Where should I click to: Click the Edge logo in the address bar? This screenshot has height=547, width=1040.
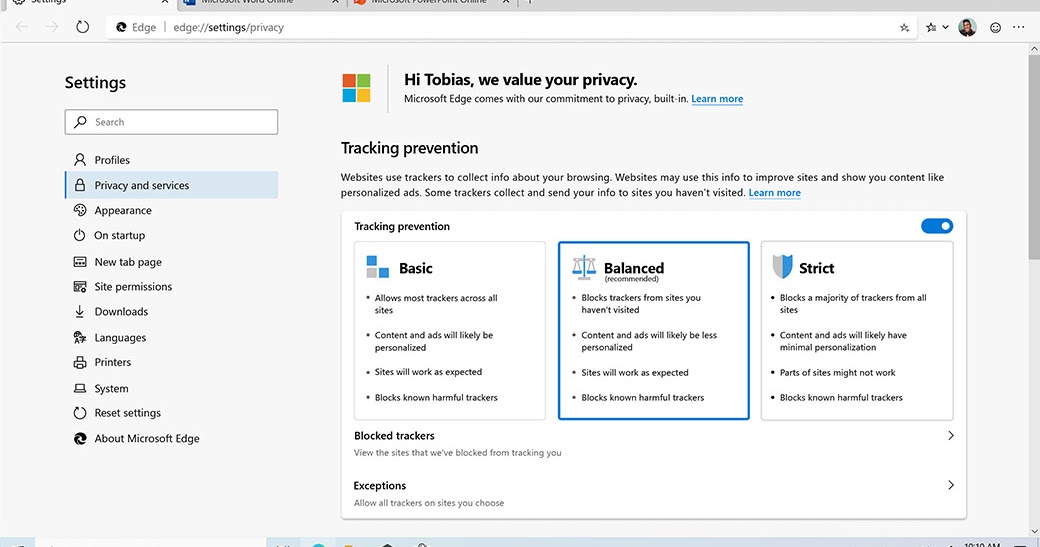click(121, 27)
